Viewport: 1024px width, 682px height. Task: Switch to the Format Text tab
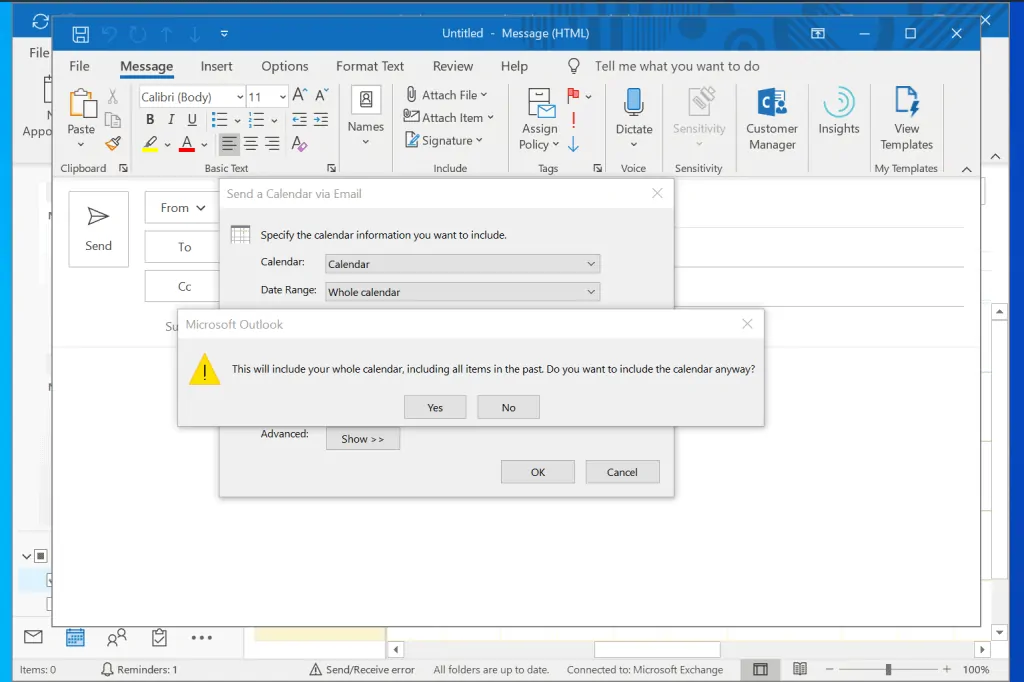coord(369,66)
